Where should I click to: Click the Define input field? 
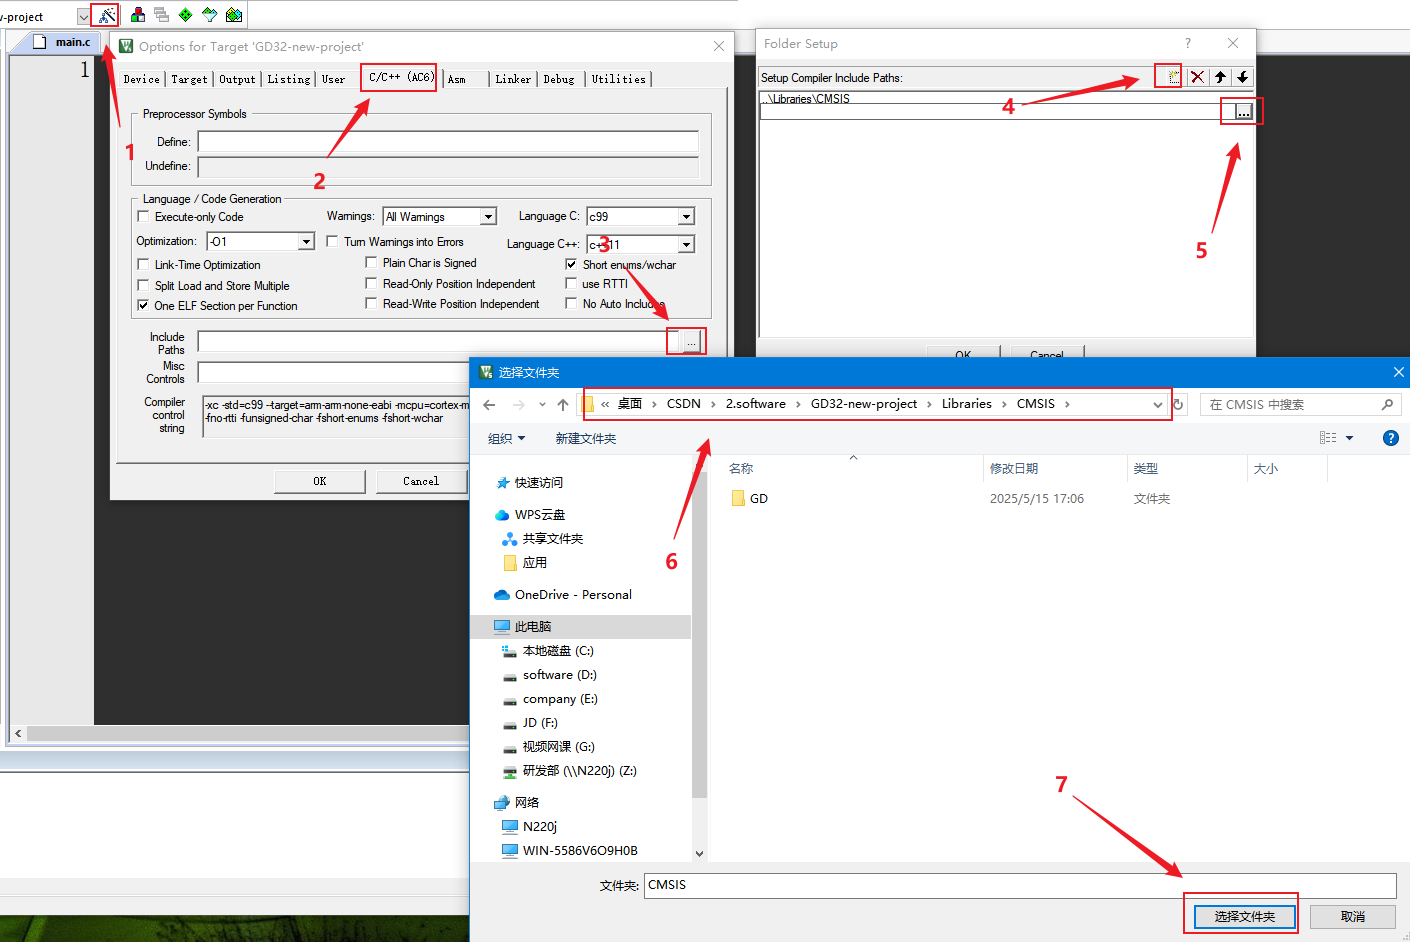click(448, 142)
